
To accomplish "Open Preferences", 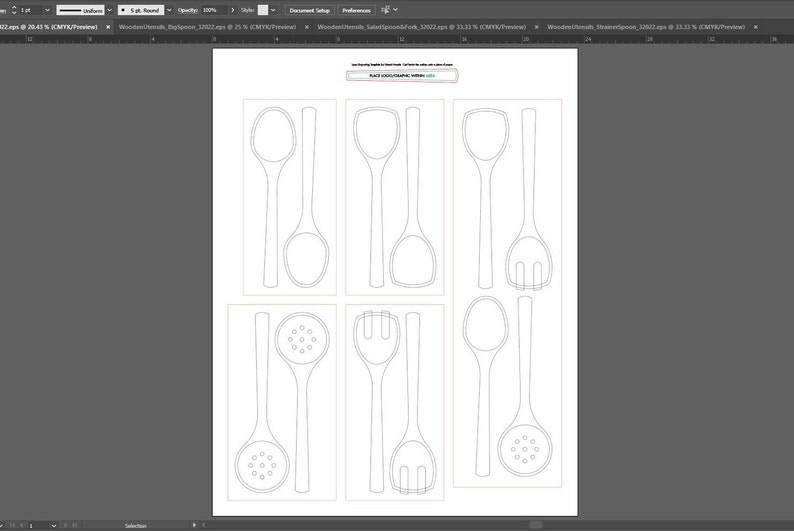I will tap(356, 10).
